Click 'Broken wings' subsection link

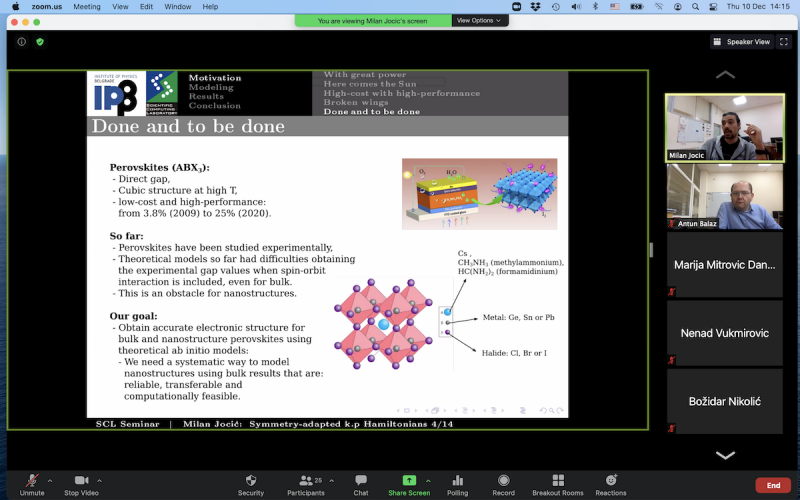pyautogui.click(x=356, y=102)
